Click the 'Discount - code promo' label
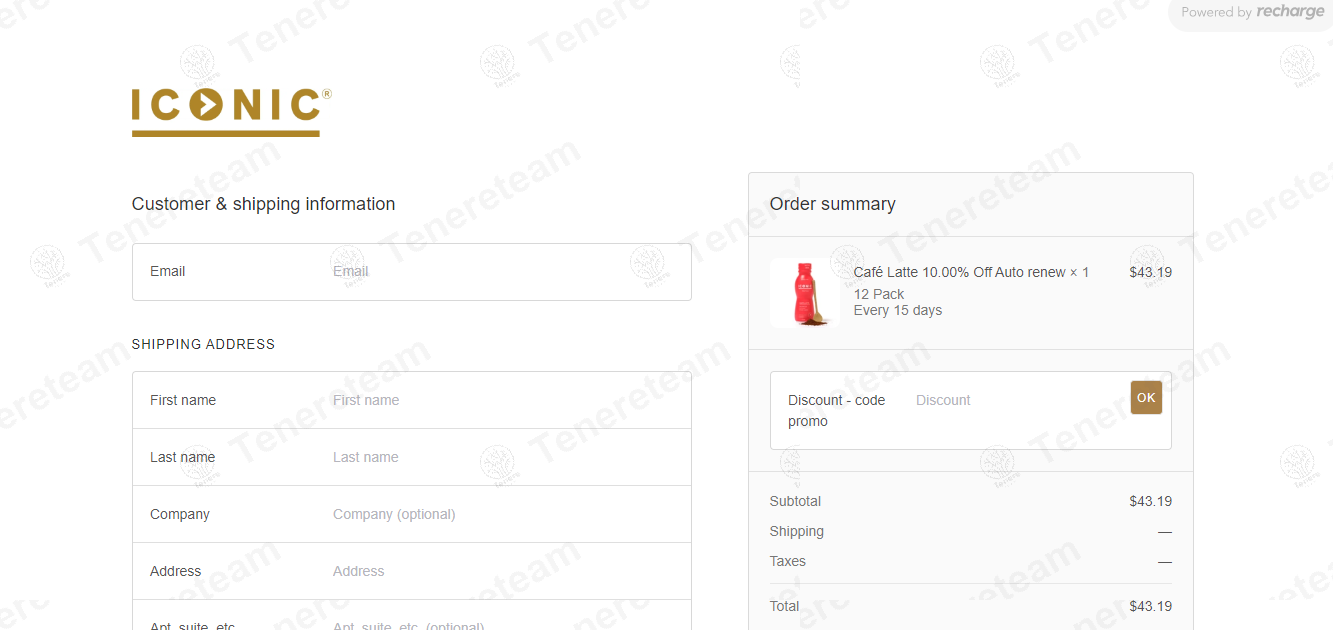Screen dimensions: 1333x630 click(836, 410)
